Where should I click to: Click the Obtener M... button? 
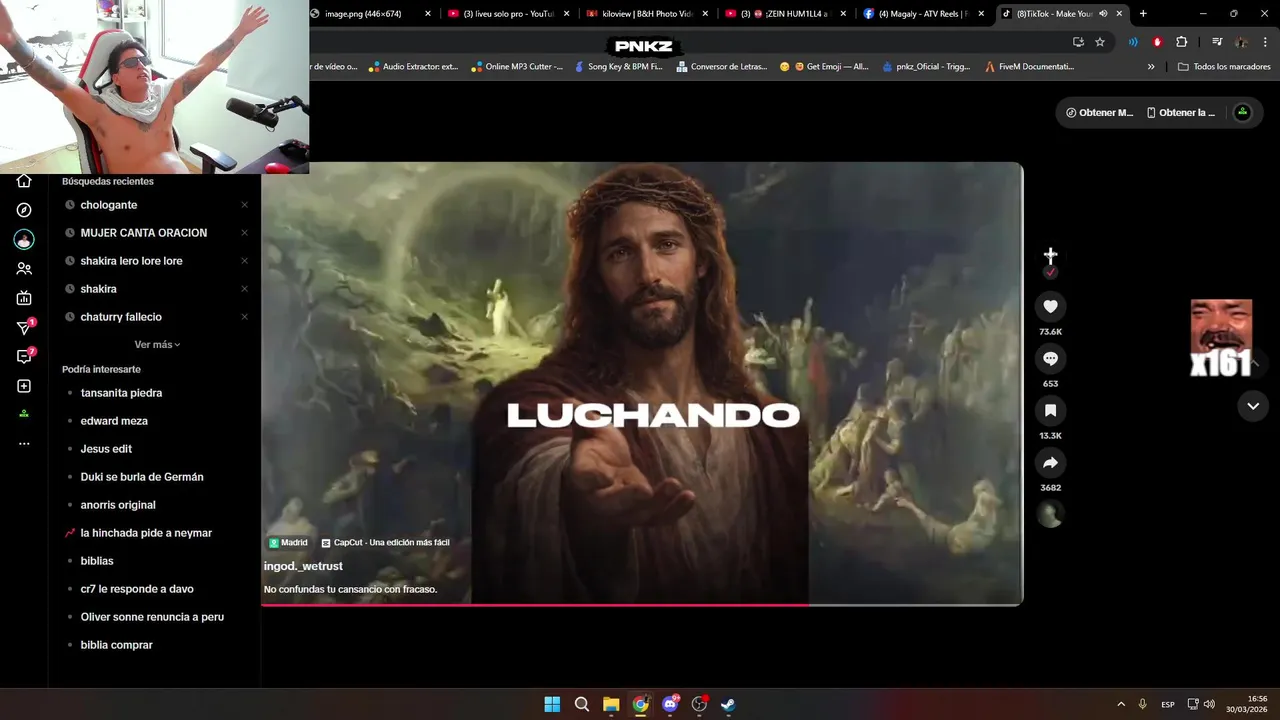click(1100, 113)
